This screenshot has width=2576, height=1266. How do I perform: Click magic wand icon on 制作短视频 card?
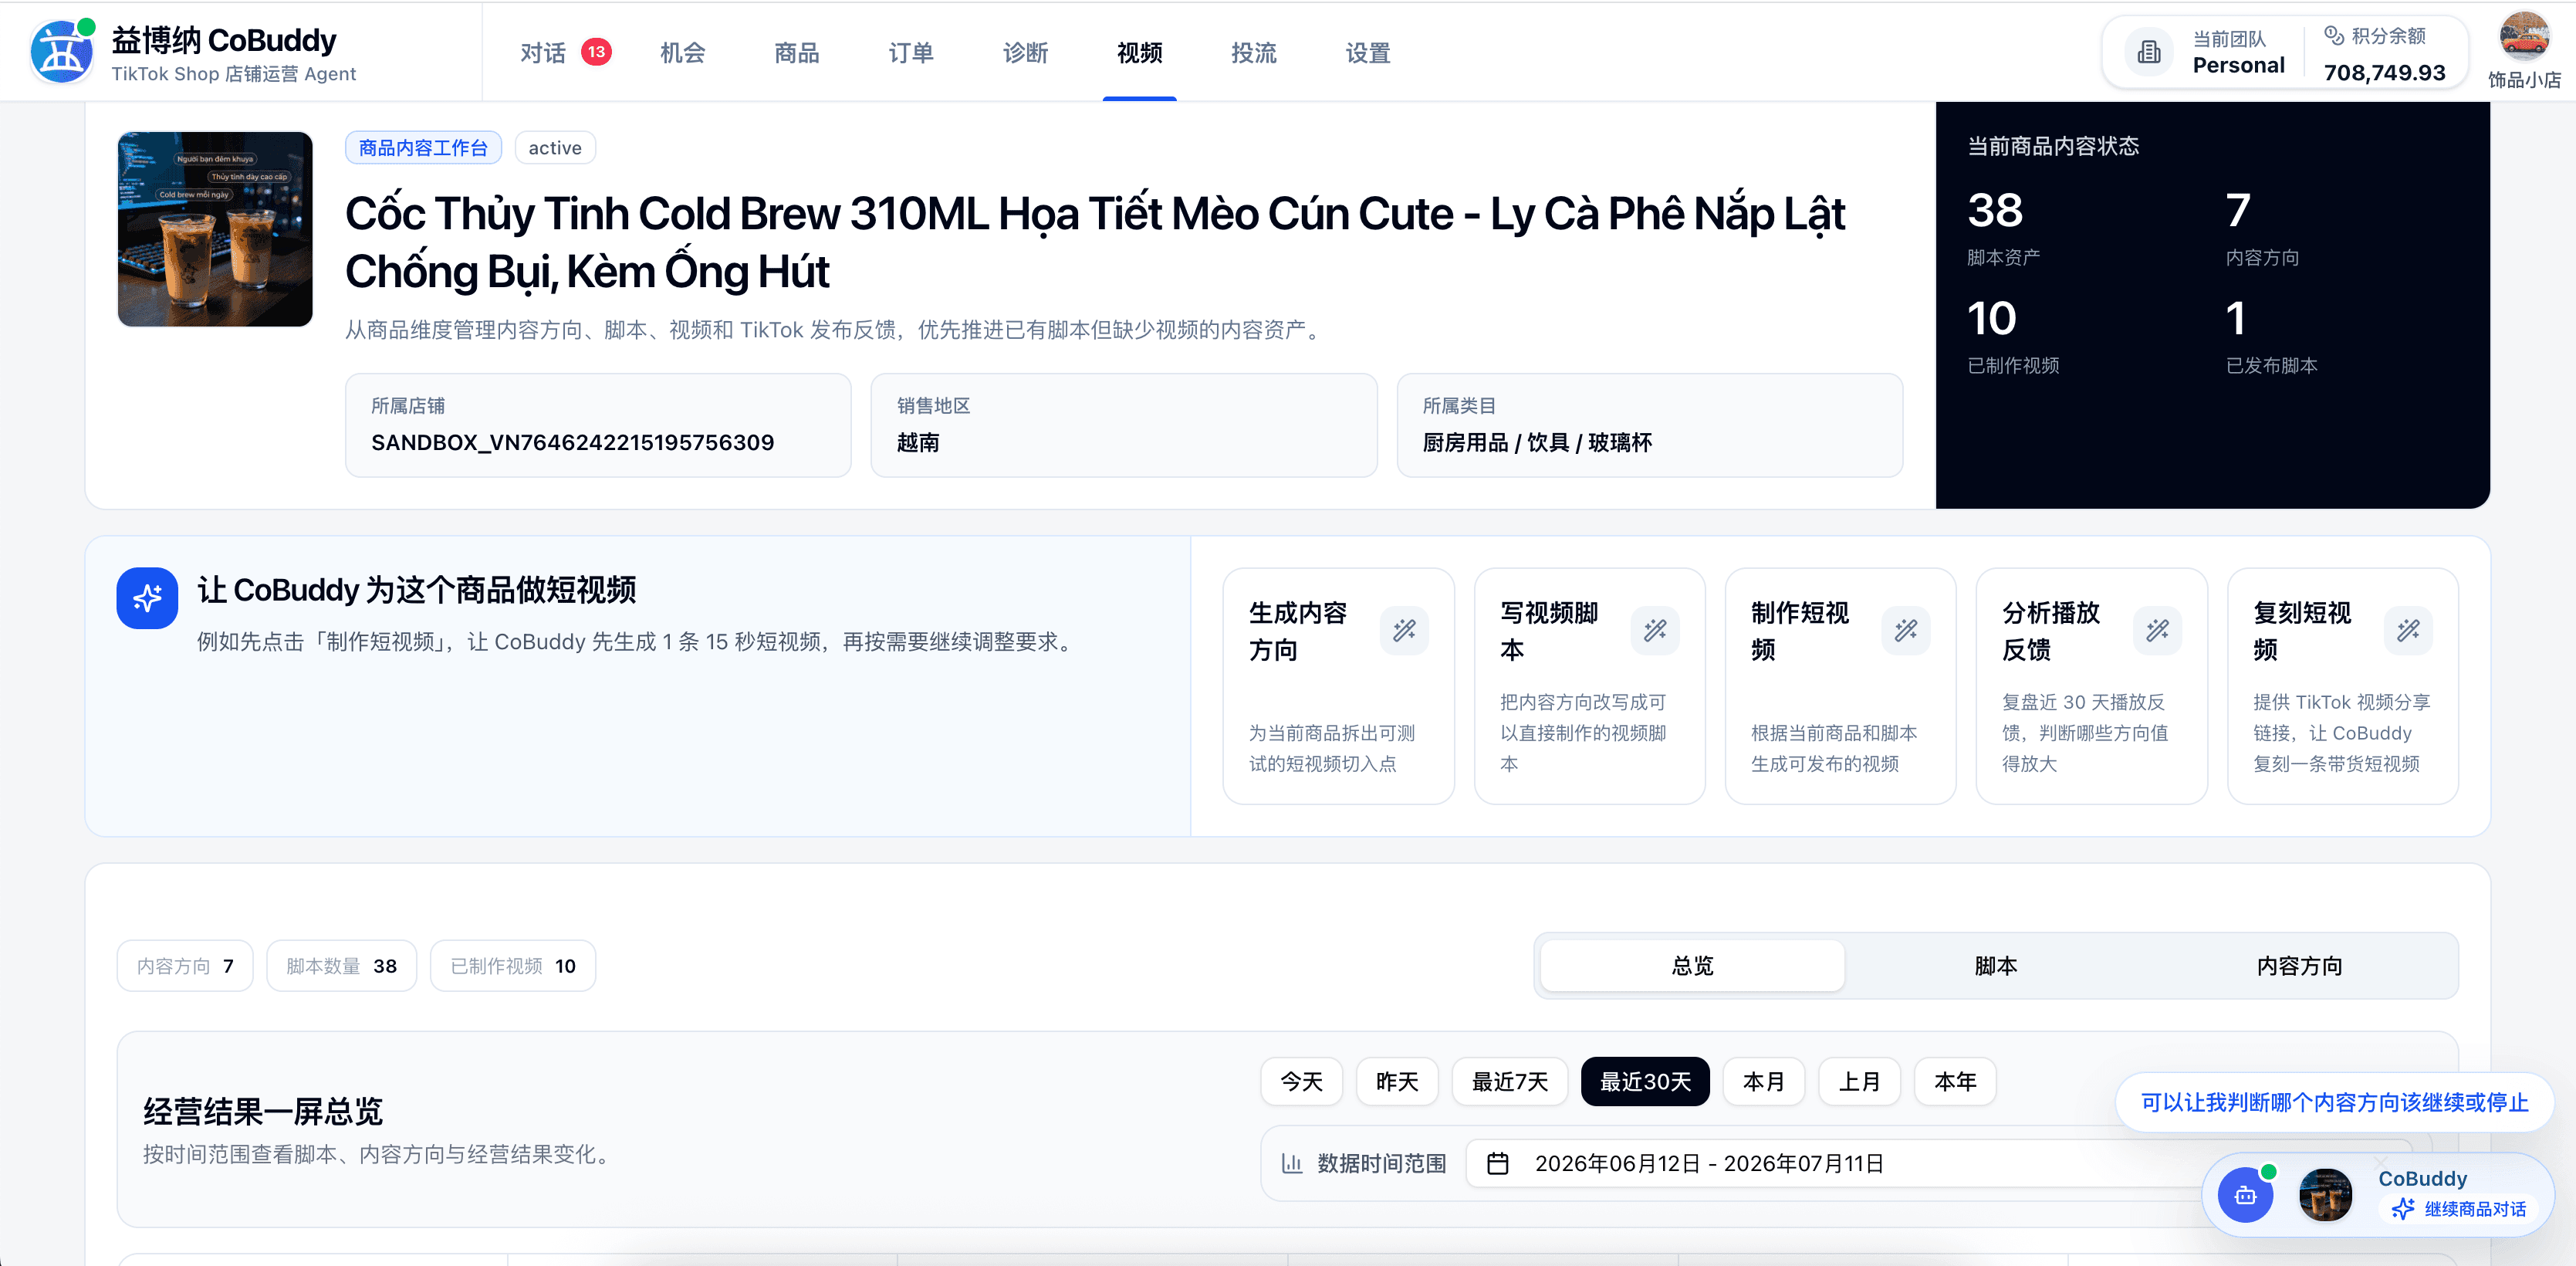pyautogui.click(x=1906, y=630)
